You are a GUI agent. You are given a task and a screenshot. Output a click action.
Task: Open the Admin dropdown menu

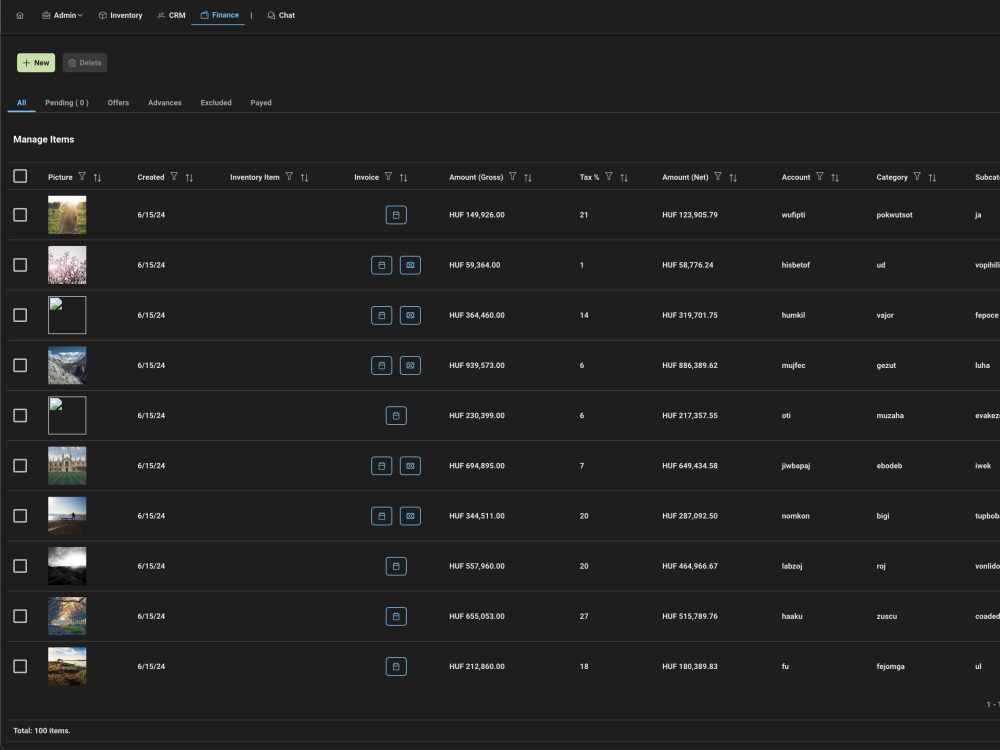click(62, 15)
